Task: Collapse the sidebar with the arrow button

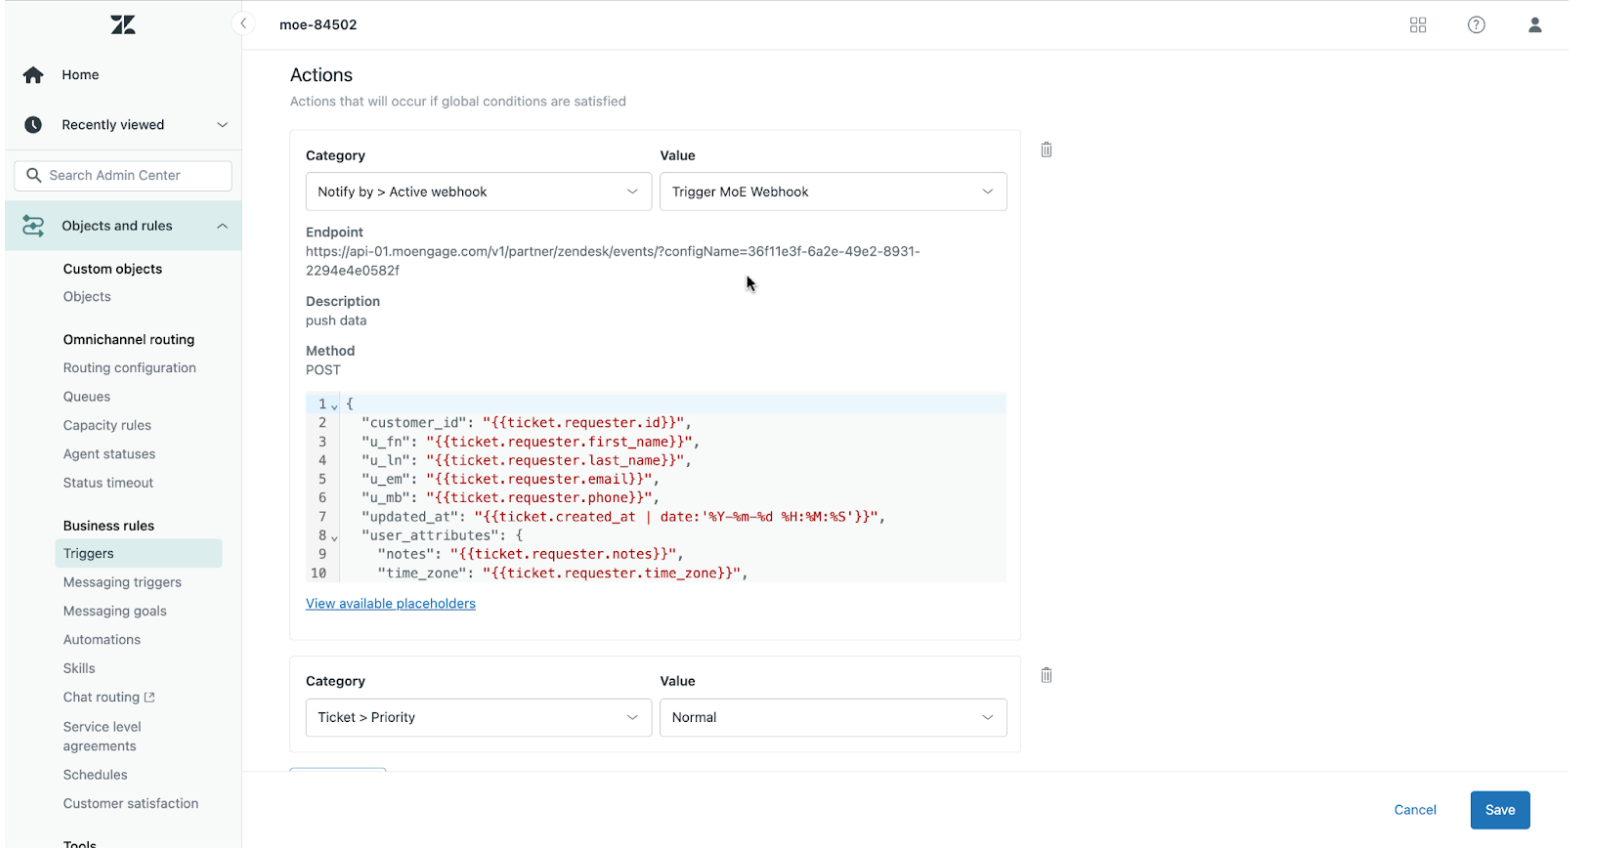Action: coord(243,24)
